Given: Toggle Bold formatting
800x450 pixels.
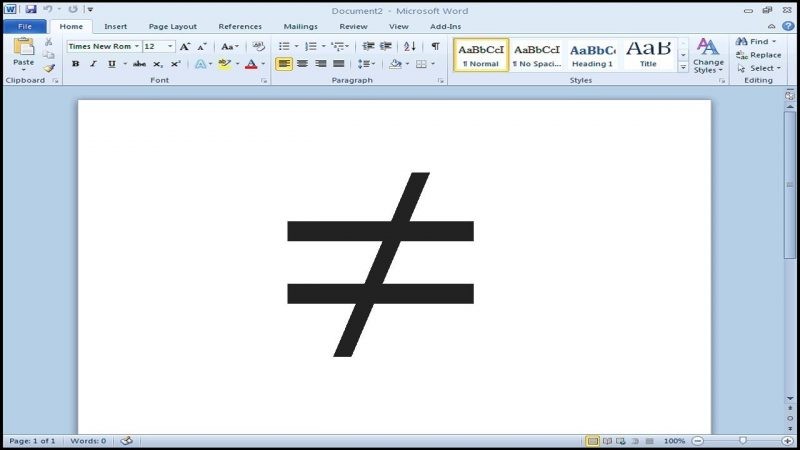Looking at the screenshot, I should coord(76,64).
